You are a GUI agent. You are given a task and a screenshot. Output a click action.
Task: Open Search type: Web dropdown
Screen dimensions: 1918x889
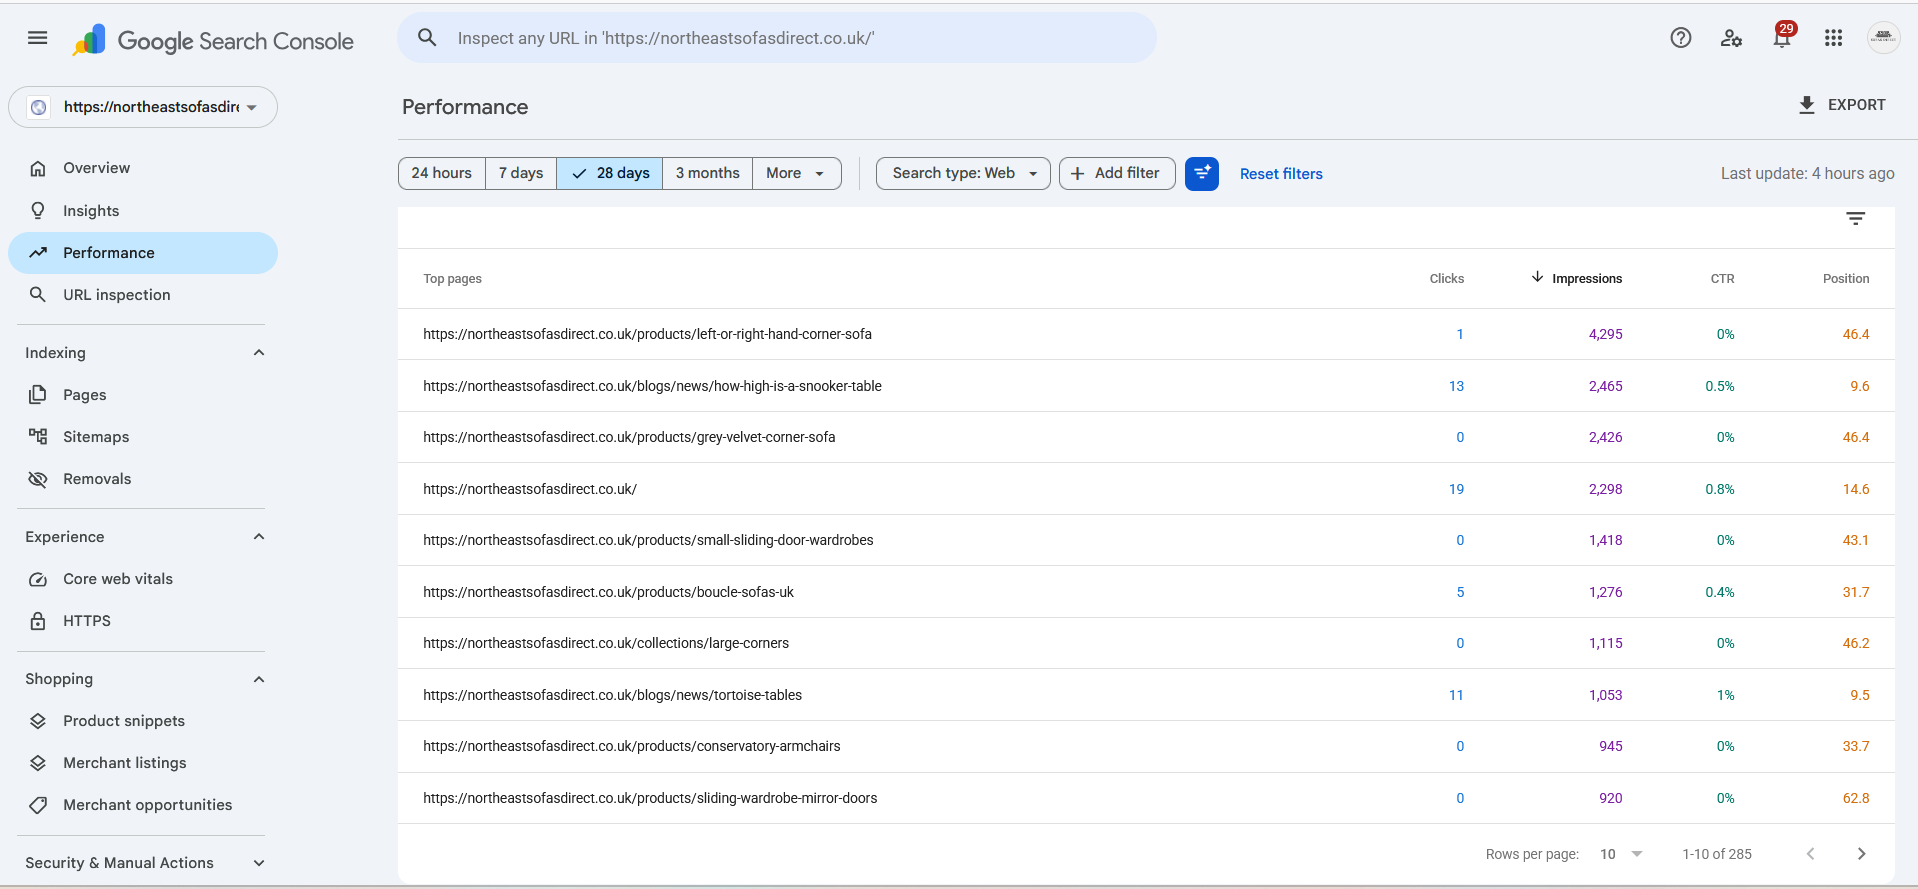pos(963,173)
